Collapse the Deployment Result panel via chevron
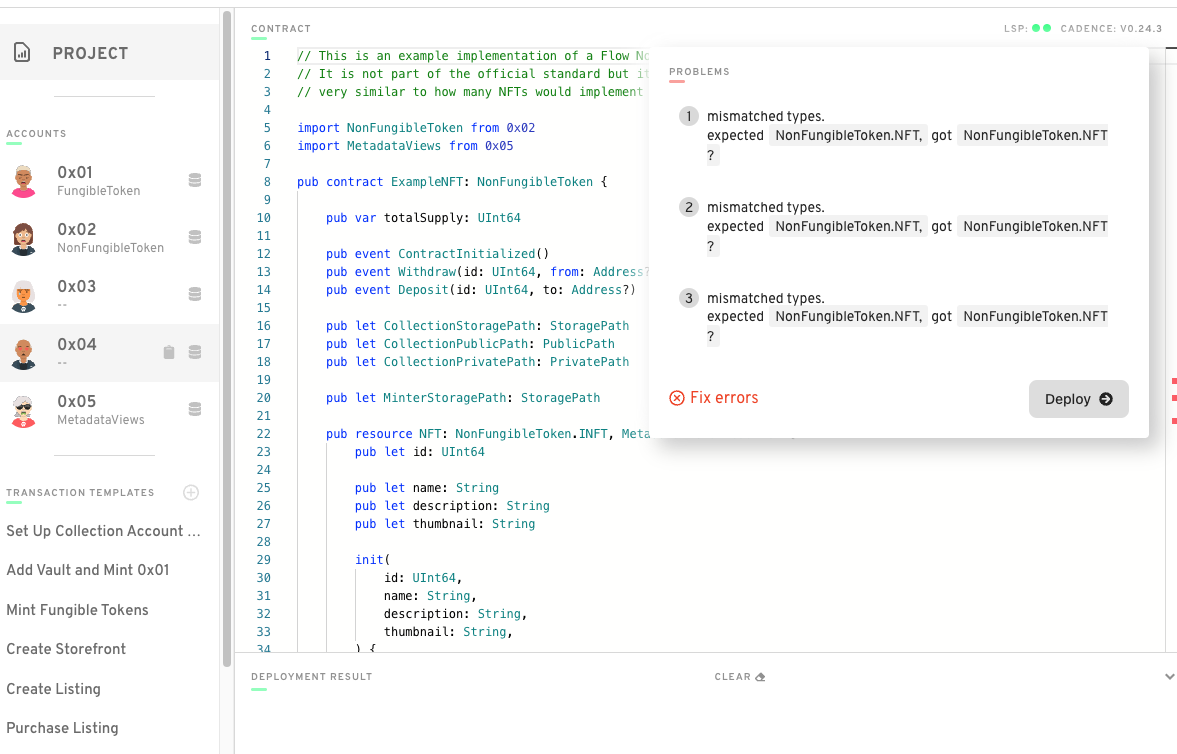This screenshot has width=1177, height=754. coord(1169,676)
